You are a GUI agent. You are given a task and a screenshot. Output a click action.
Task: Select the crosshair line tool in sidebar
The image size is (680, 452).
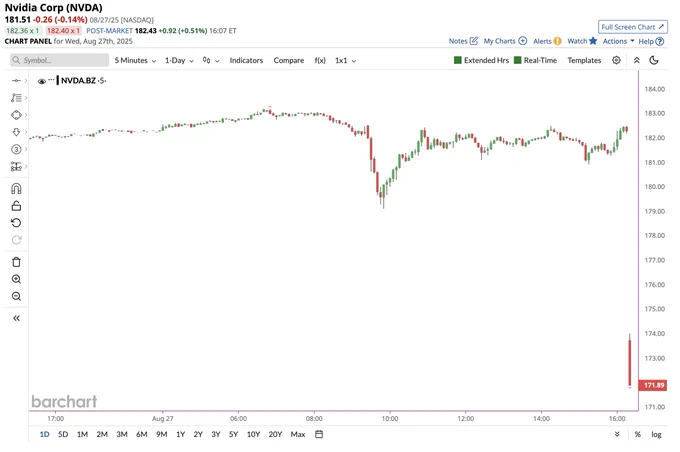coord(16,81)
